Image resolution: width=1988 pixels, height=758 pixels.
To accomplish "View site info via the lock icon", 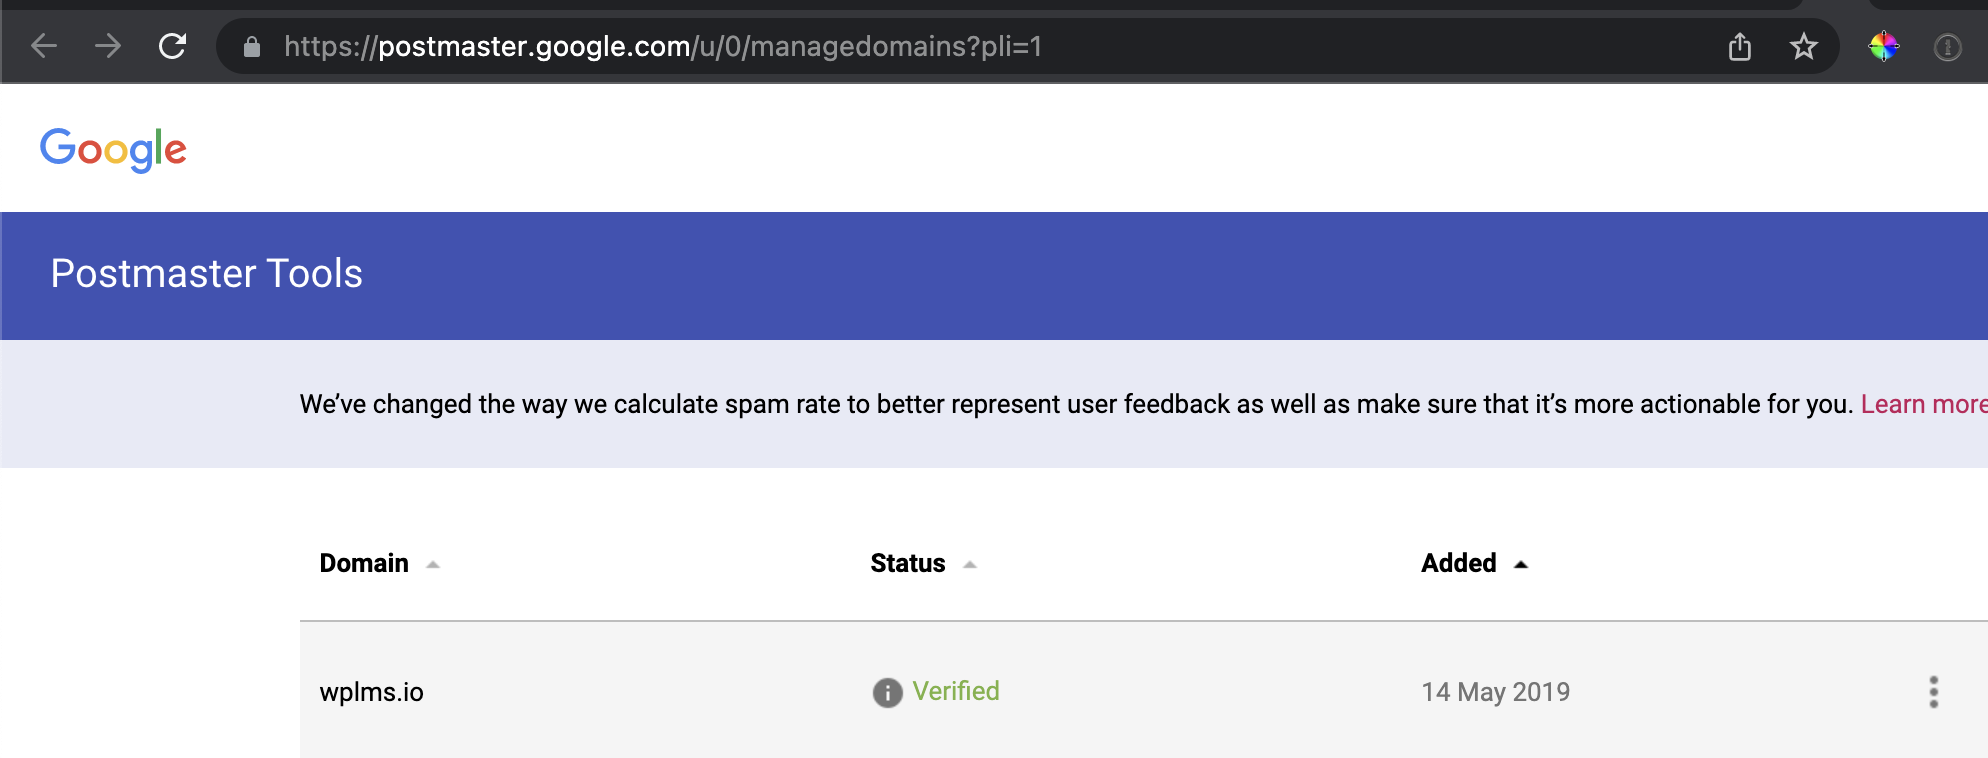I will [x=252, y=47].
